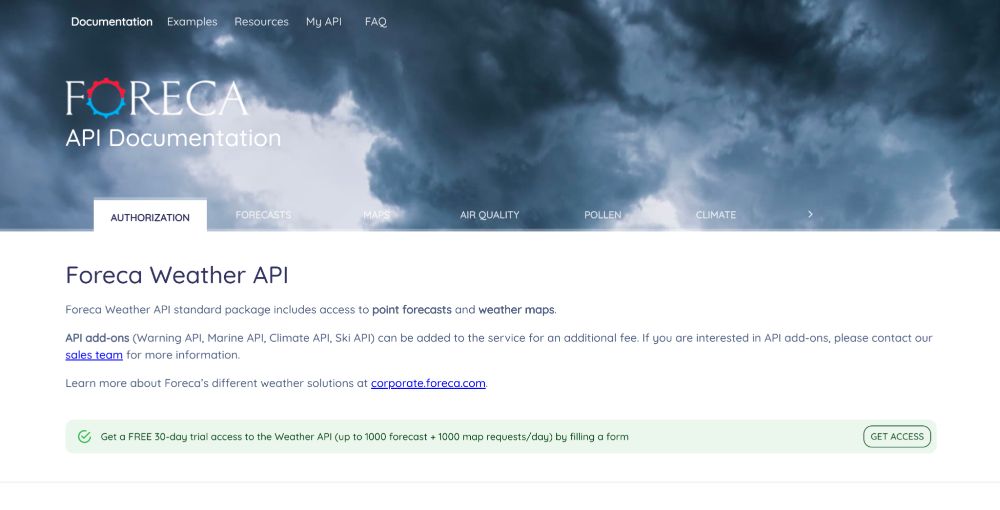The width and height of the screenshot is (1000, 510).
Task: Follow the sales team link
Action: (x=94, y=355)
